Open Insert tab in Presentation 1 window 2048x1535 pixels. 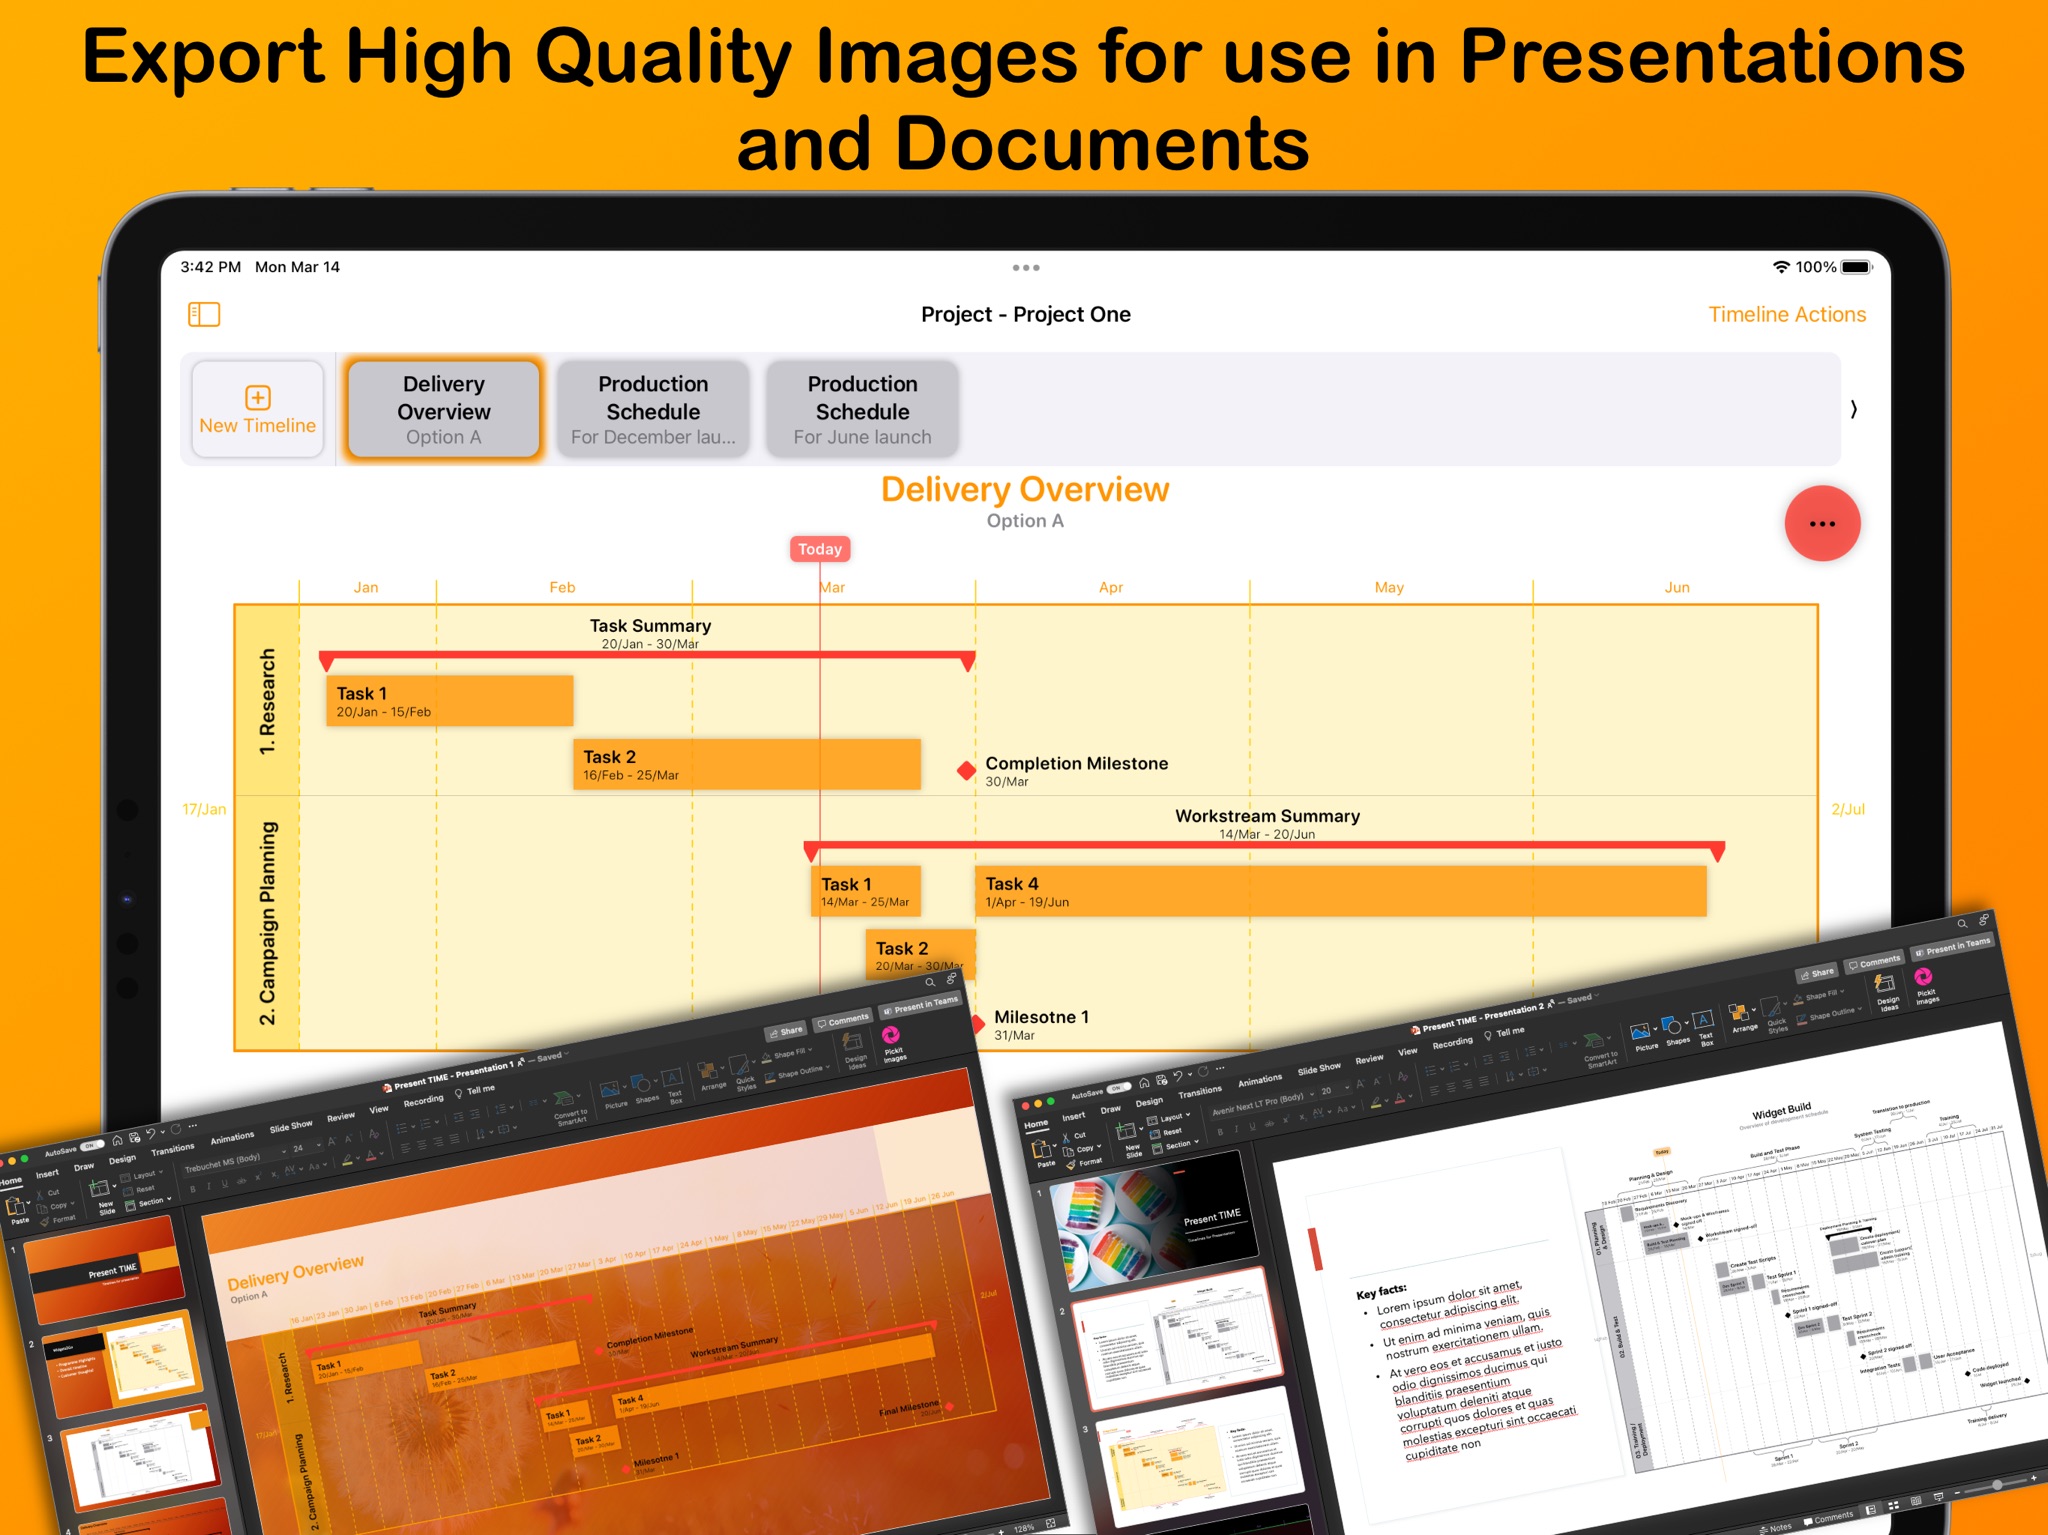coord(47,1174)
